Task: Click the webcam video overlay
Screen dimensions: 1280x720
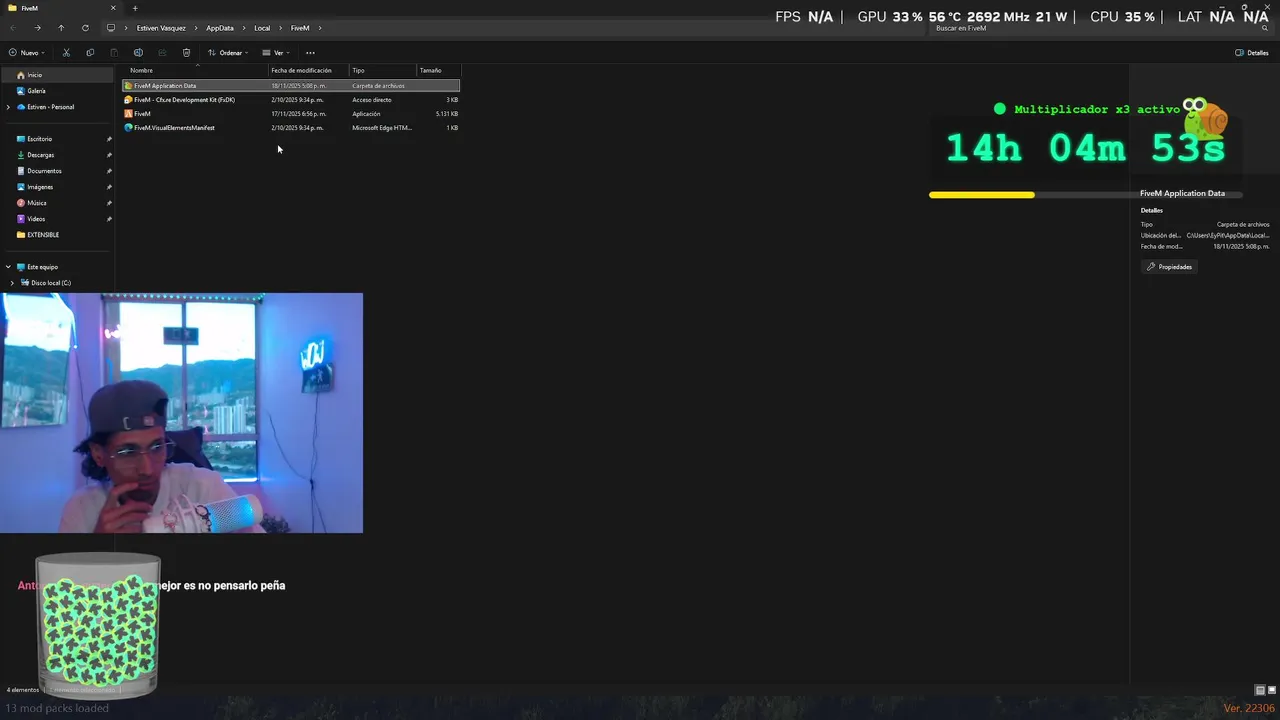Action: point(181,413)
